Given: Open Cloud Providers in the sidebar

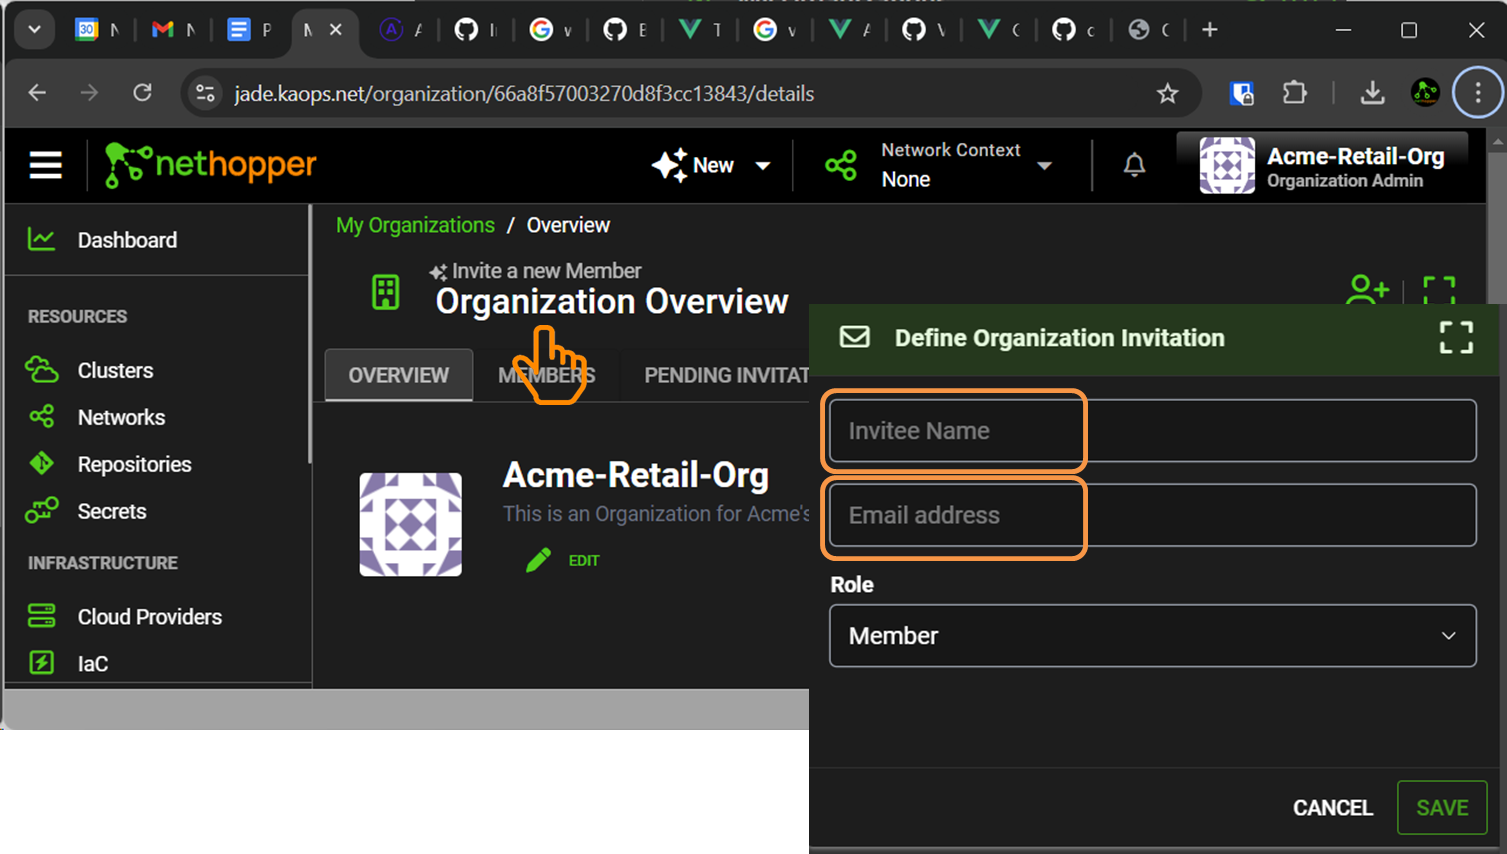Looking at the screenshot, I should (x=150, y=616).
